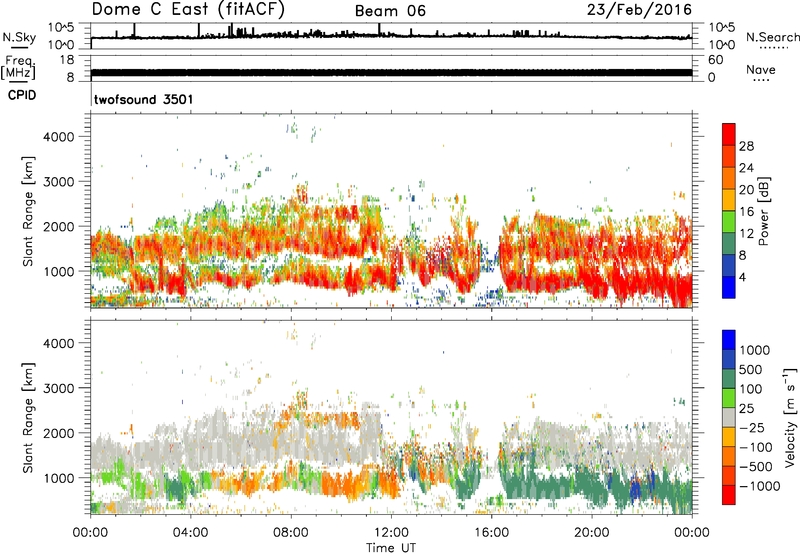Viewport: 800px width, 554px height.
Task: Pick the light green segment between 12 and 16 dB
Action: coord(729,221)
